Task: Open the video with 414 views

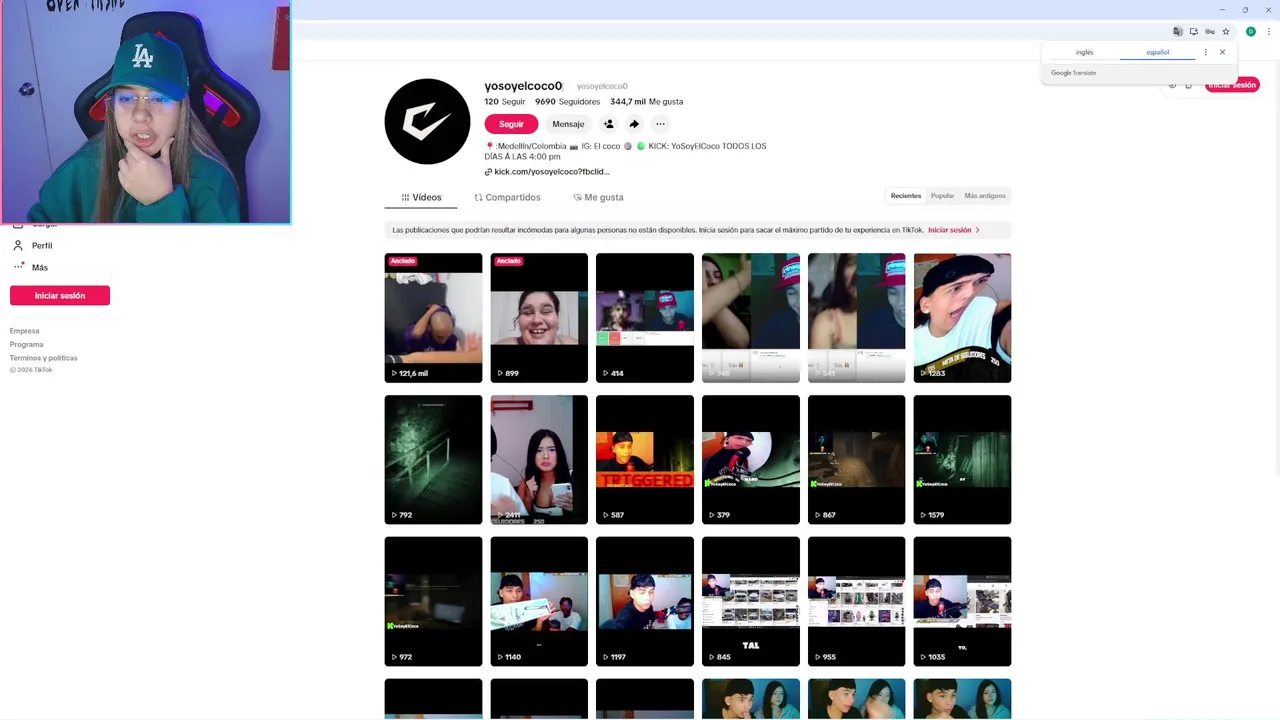Action: [x=645, y=318]
